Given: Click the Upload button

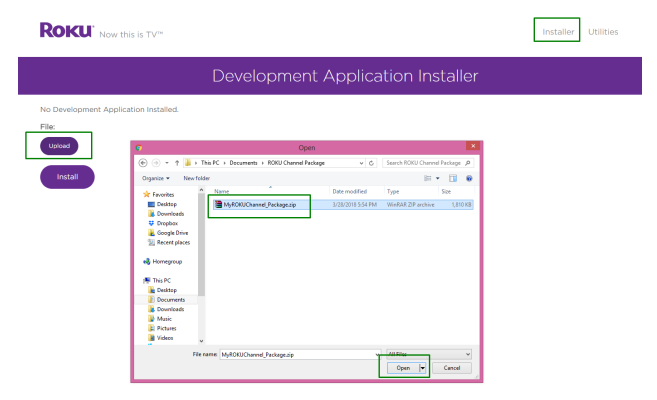Looking at the screenshot, I should pyautogui.click(x=59, y=146).
